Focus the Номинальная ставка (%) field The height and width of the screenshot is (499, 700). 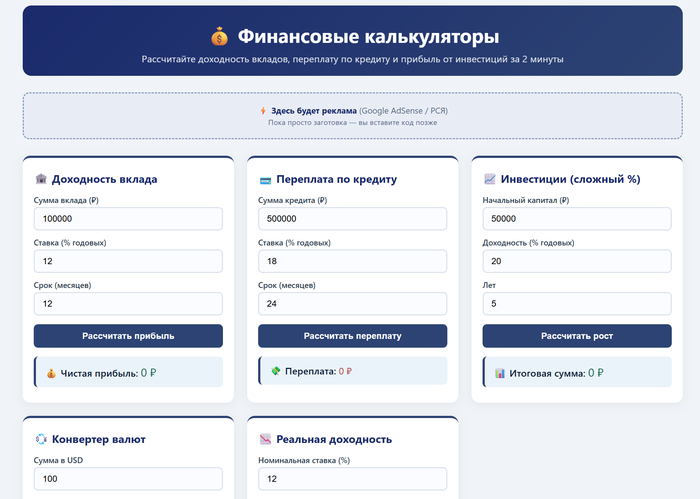353,479
